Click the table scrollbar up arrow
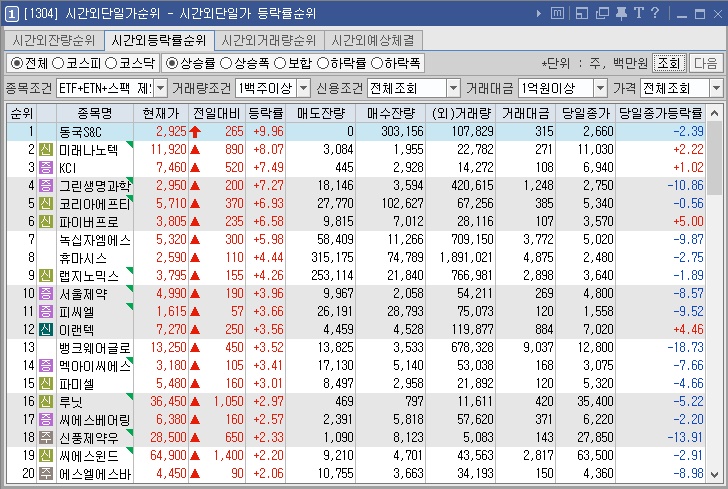The width and height of the screenshot is (728, 489). tap(715, 113)
